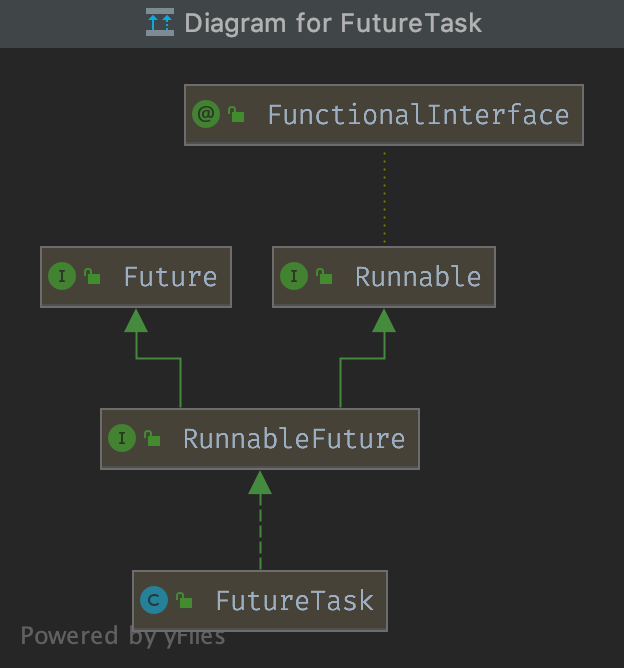Click the class icon on FutureTask
Screen dimensions: 624x668
coord(154,600)
